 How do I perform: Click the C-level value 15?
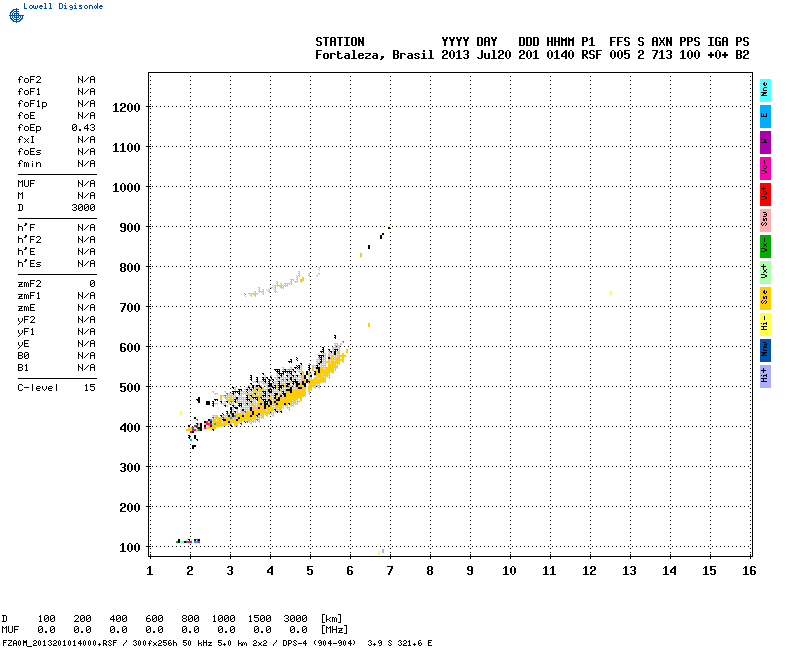click(89, 387)
